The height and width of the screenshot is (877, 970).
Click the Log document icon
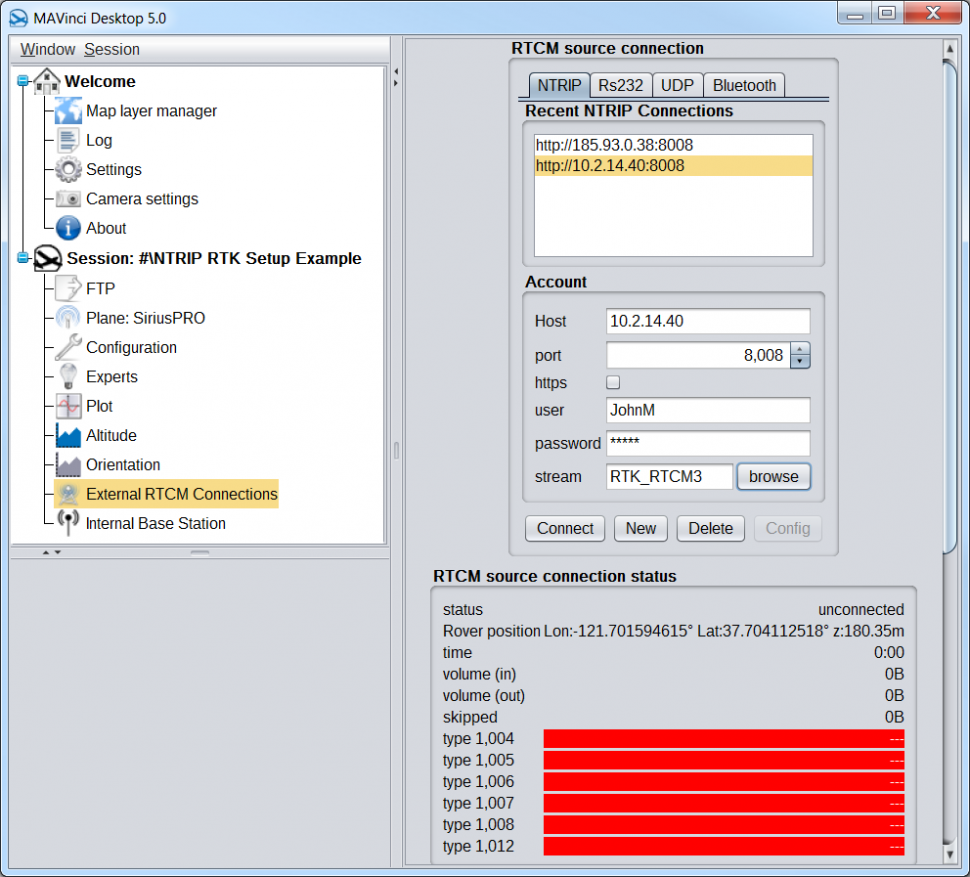click(x=68, y=140)
